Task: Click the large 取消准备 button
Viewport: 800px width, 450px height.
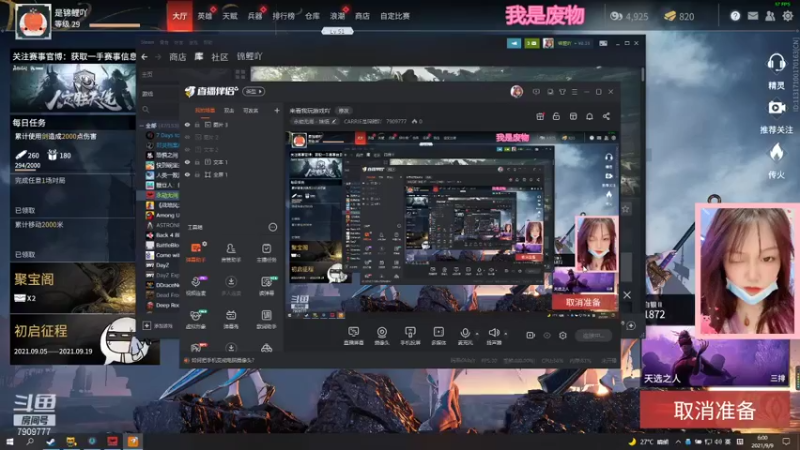Action: pyautogui.click(x=714, y=411)
